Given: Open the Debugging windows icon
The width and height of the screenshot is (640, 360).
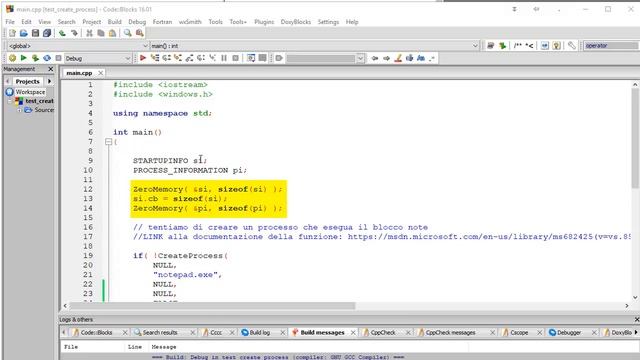Looking at the screenshot, I should click(x=251, y=58).
